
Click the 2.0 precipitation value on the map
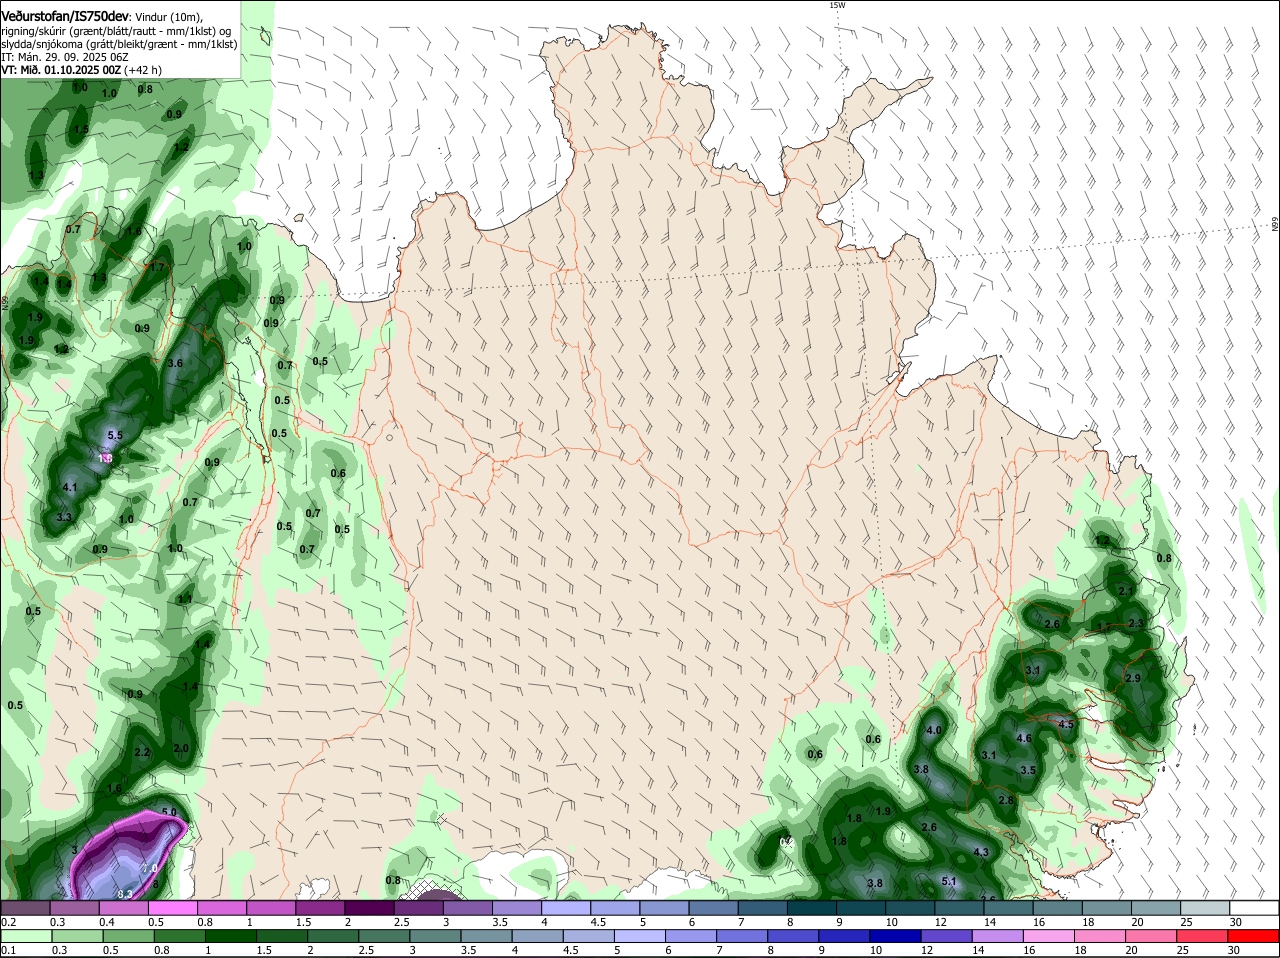pyautogui.click(x=181, y=748)
